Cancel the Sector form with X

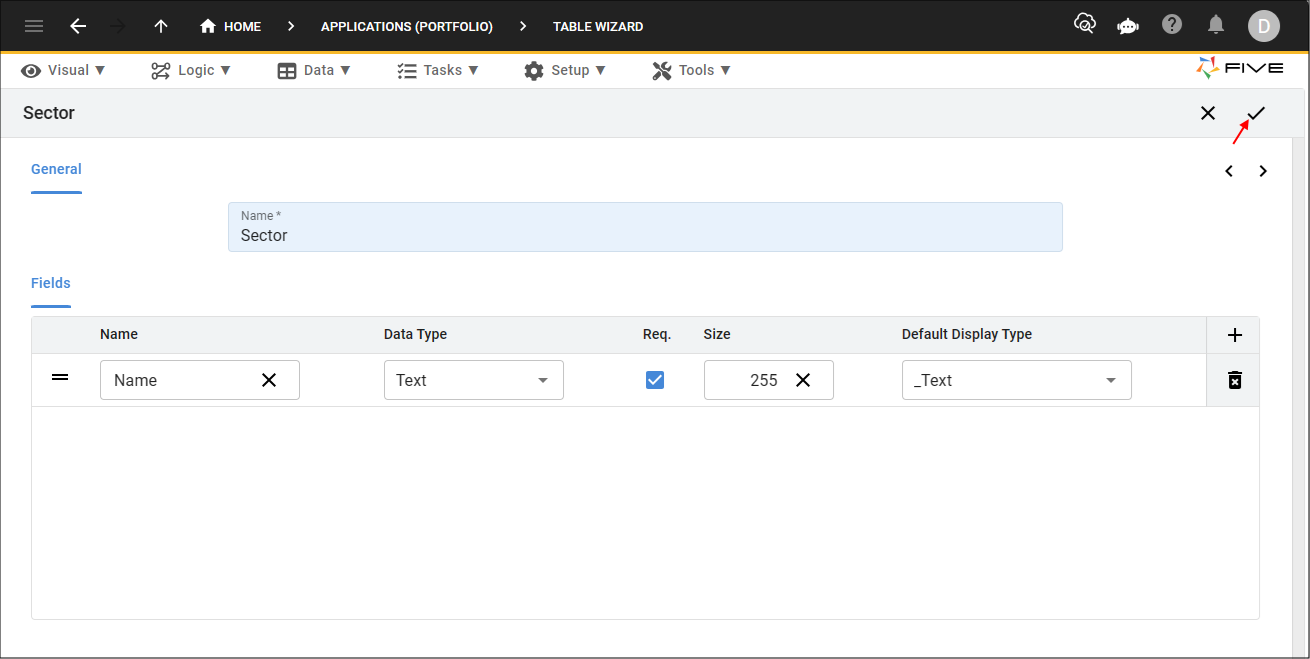click(1208, 113)
